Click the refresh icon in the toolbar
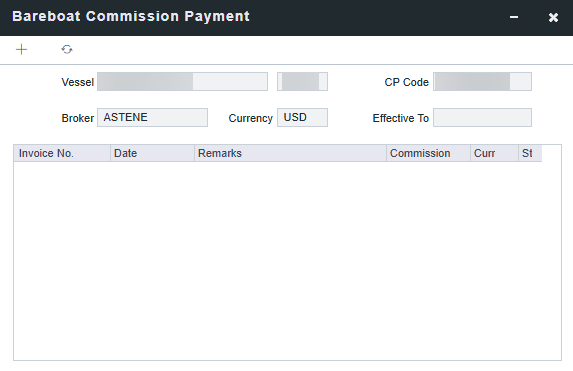 (67, 49)
